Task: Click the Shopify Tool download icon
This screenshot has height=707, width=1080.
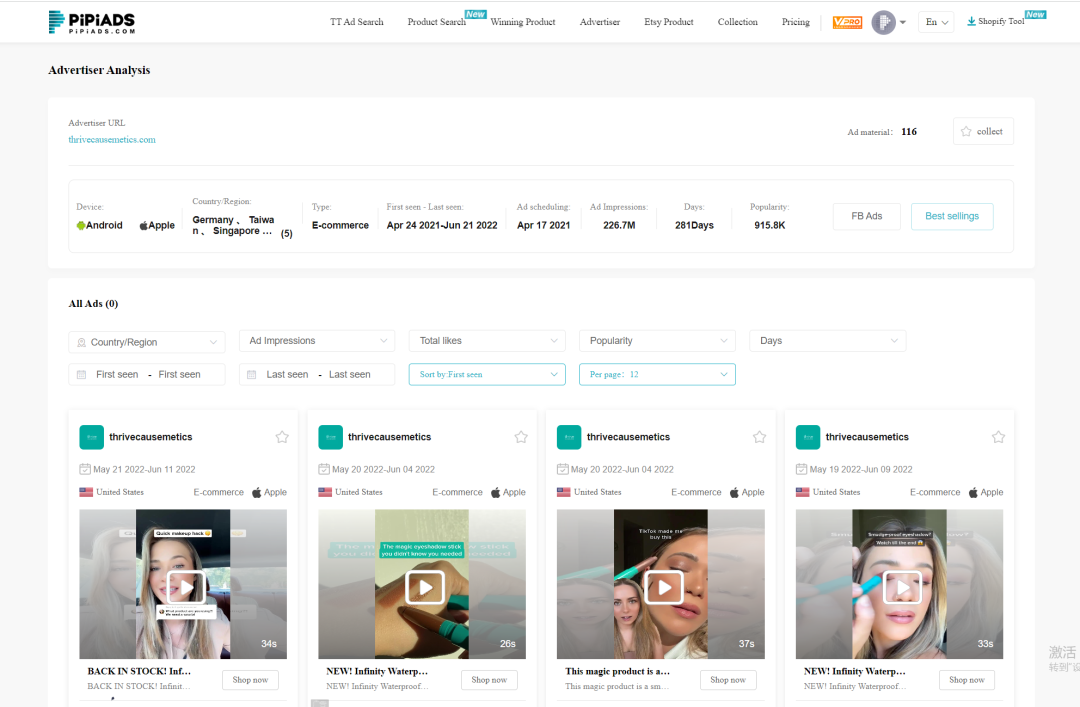Action: (x=971, y=21)
